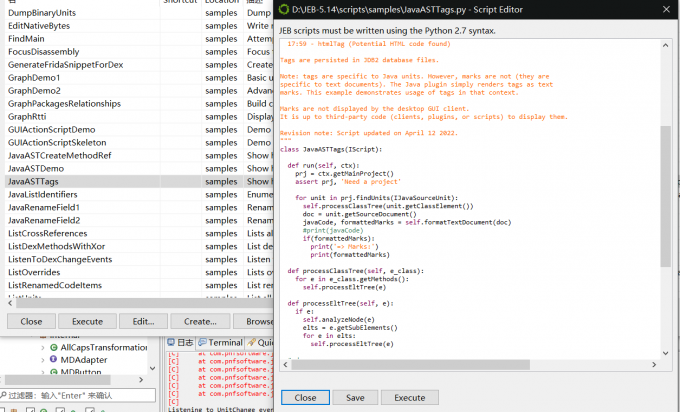Expand the MDAdapter tree node
This screenshot has width=680, height=412.
click(42, 360)
